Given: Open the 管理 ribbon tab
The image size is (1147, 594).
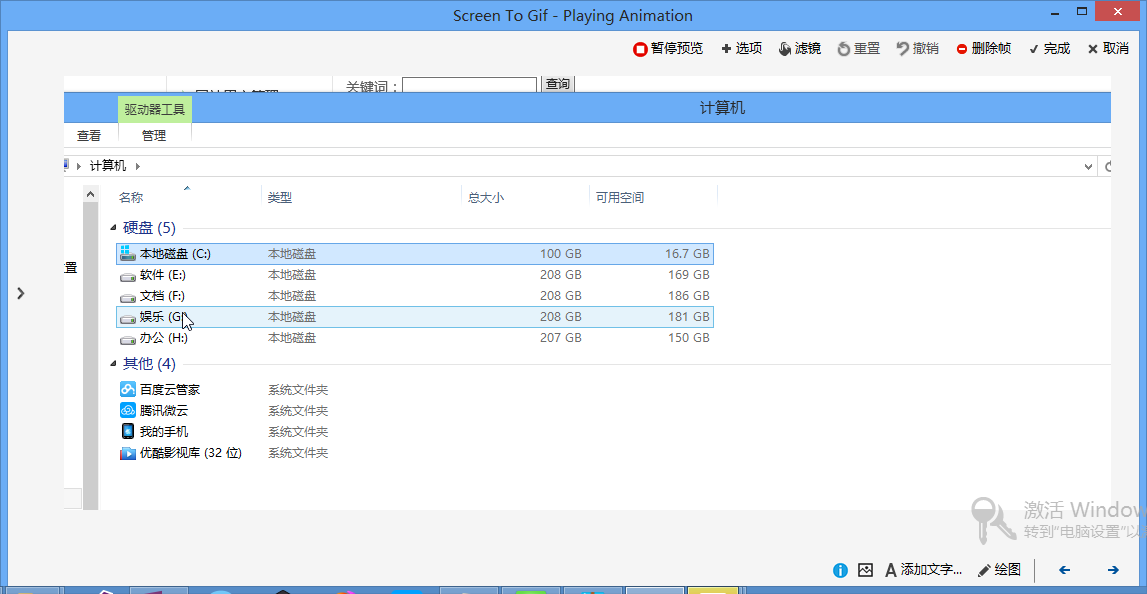Looking at the screenshot, I should pos(154,135).
